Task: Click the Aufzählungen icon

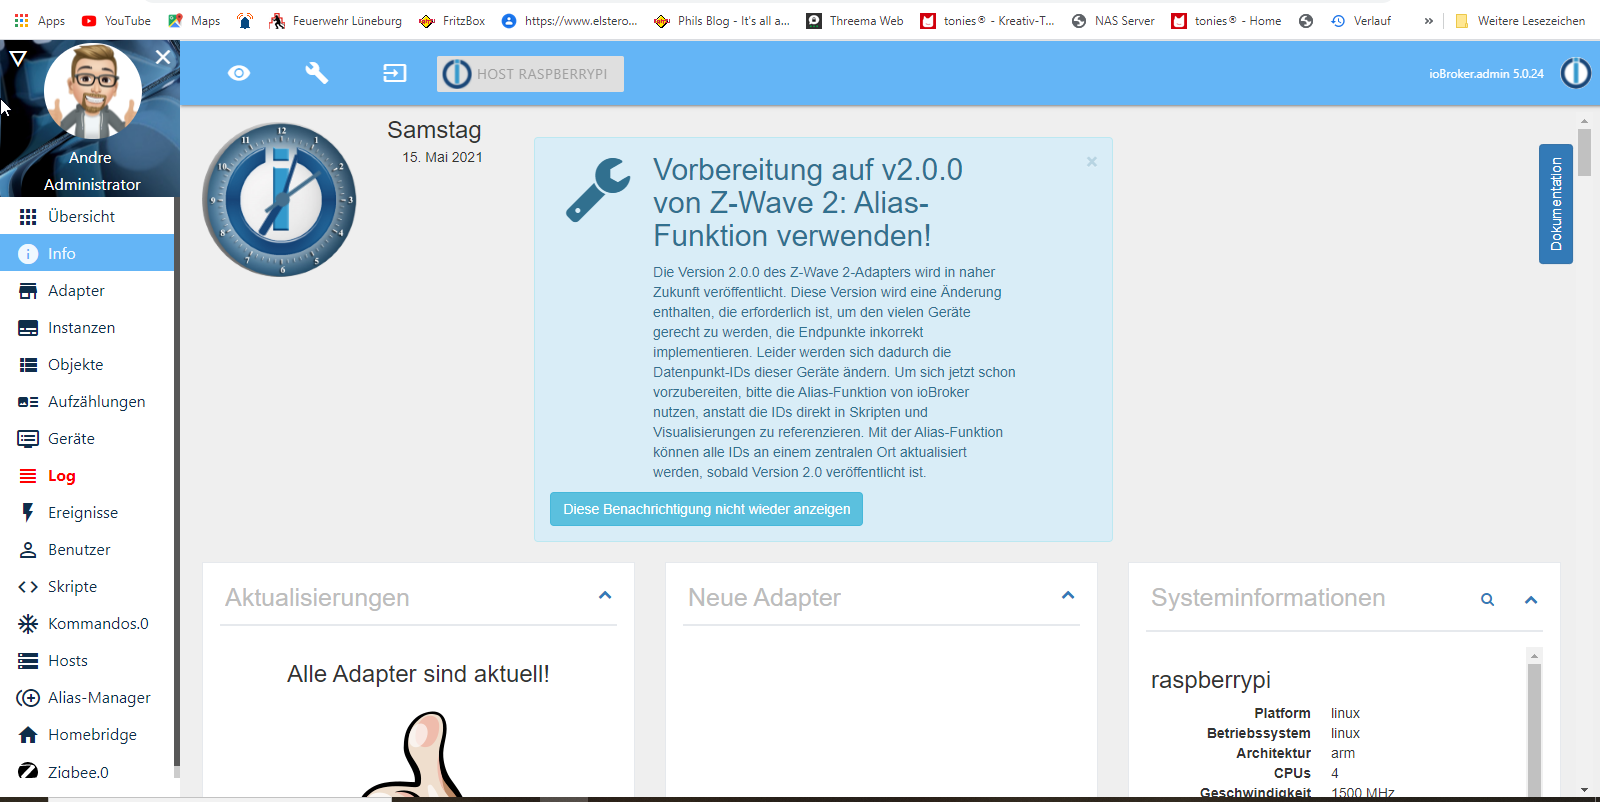Action: [x=28, y=402]
